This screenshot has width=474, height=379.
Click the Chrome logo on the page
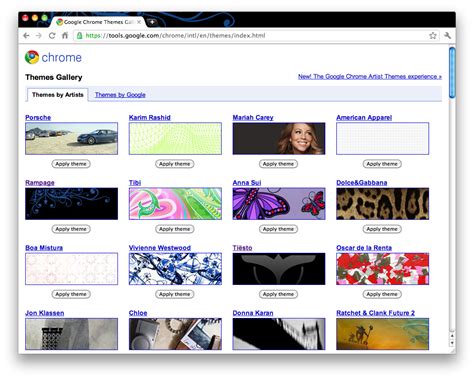(x=53, y=57)
